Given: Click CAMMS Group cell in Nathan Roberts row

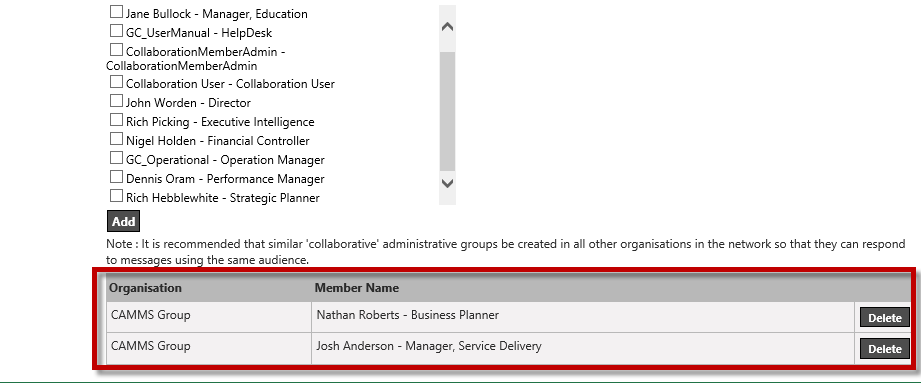Looking at the screenshot, I should 209,317.
